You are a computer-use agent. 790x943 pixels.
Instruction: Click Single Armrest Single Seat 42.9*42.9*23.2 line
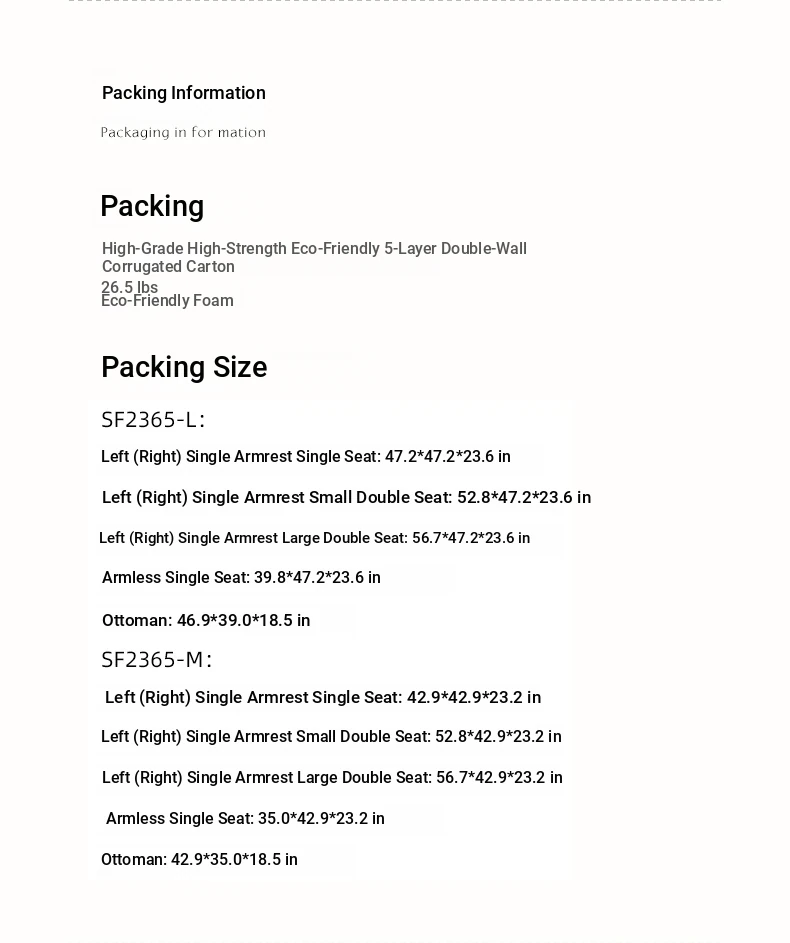(323, 697)
